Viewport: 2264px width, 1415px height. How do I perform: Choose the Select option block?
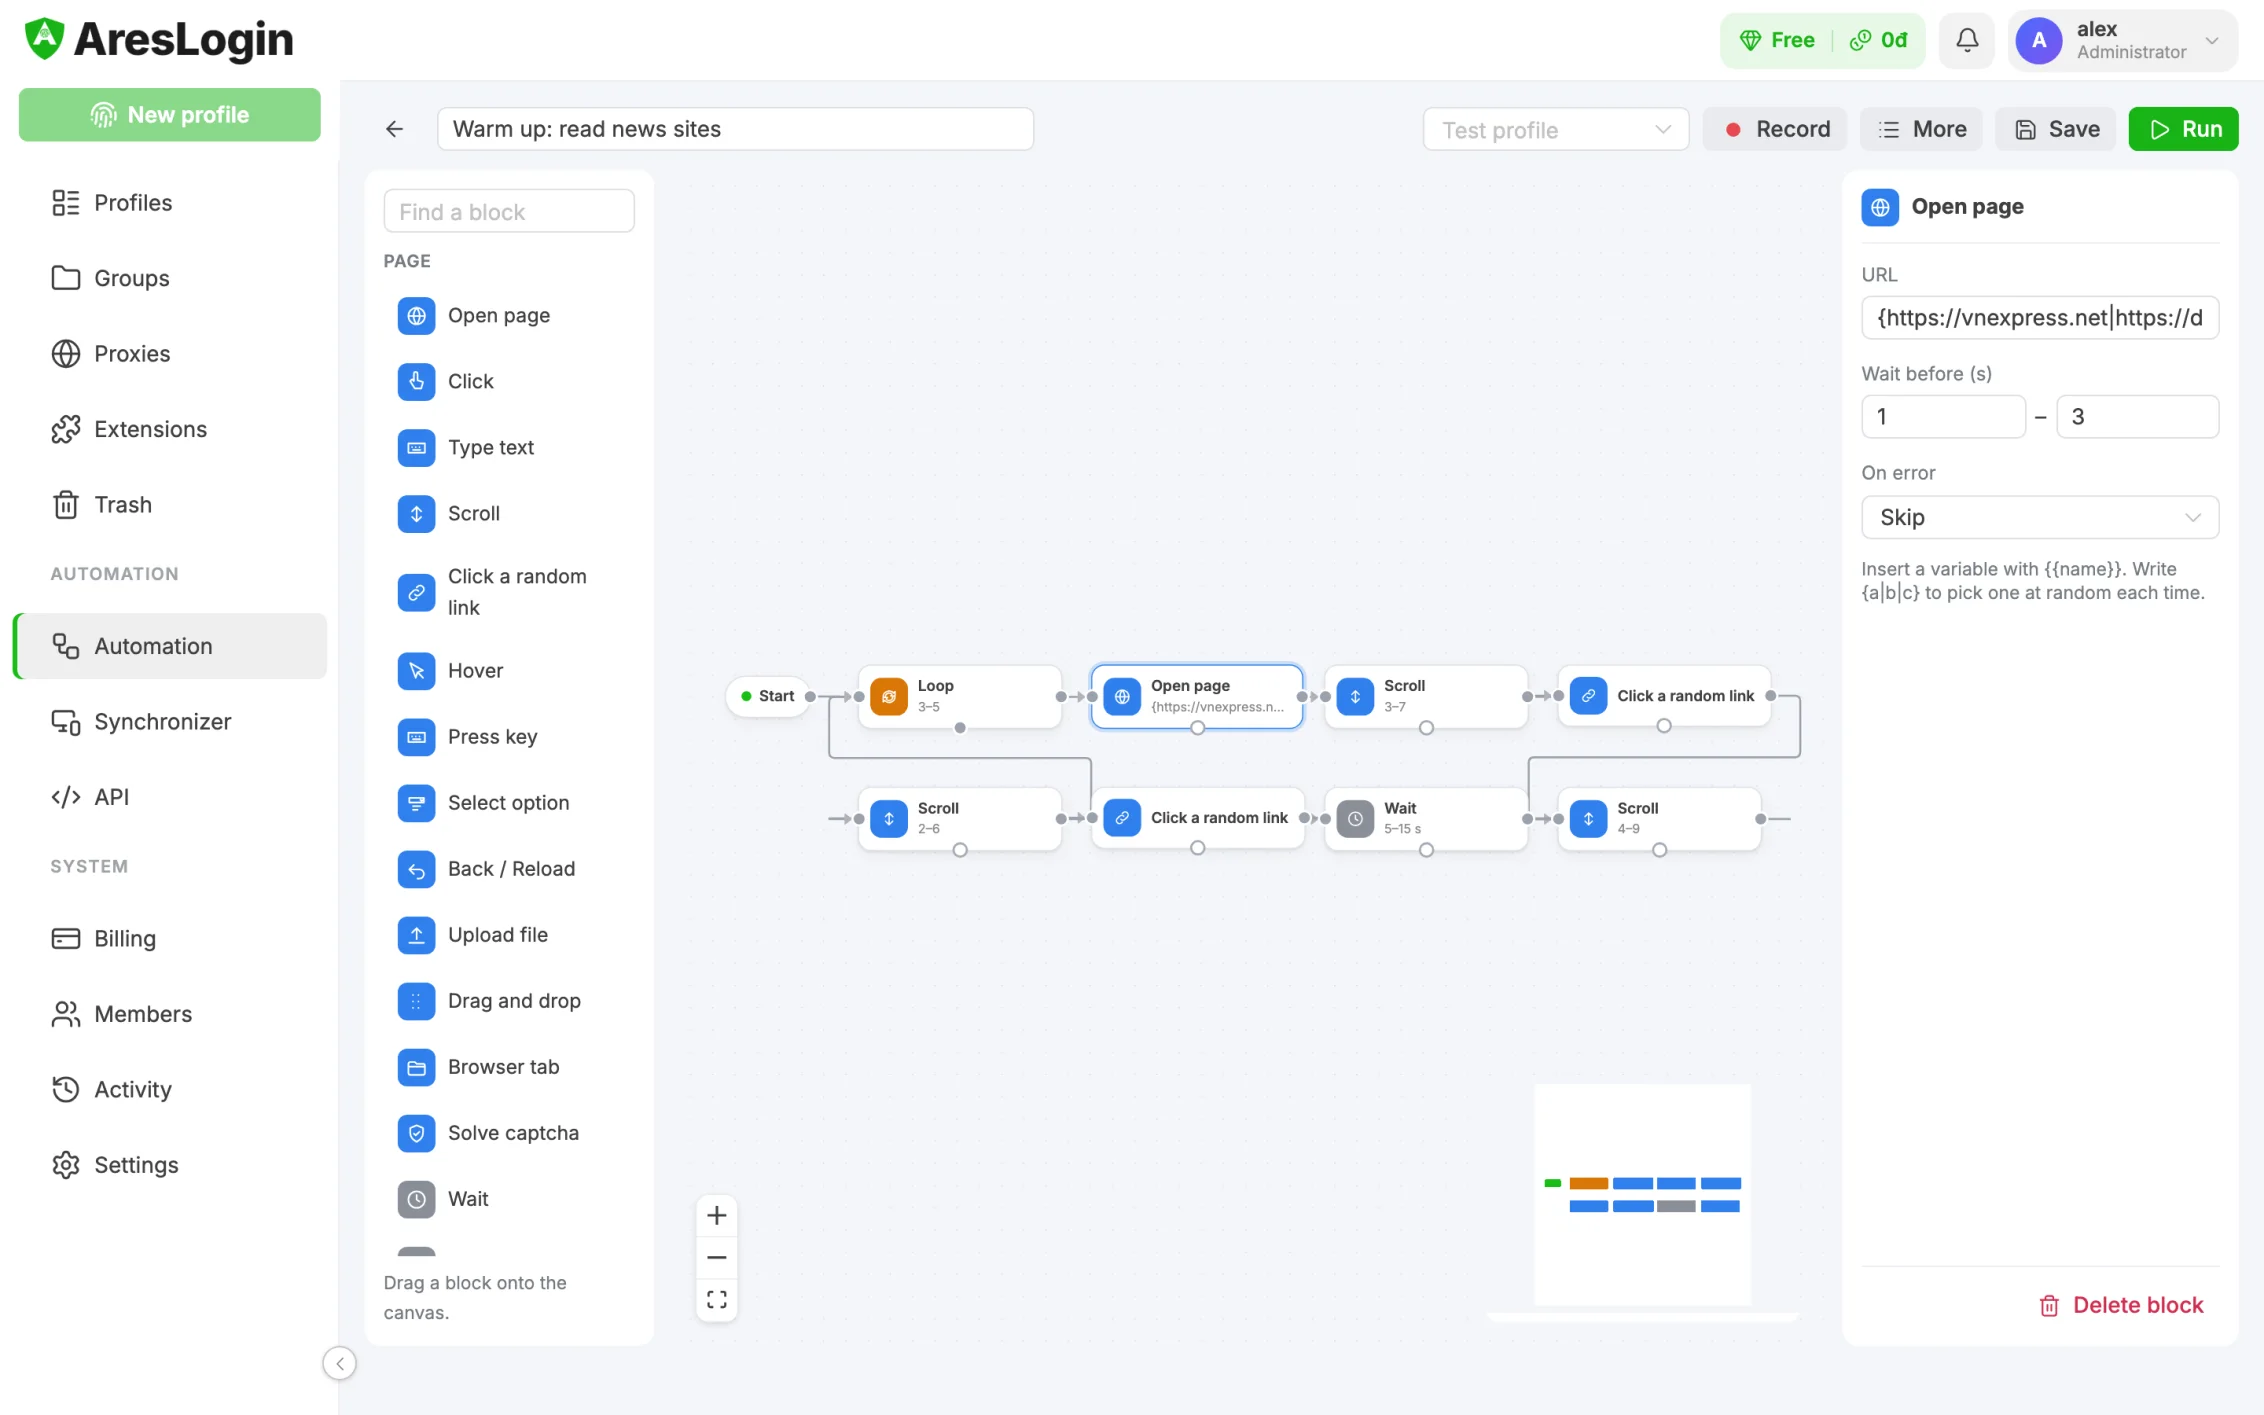click(508, 803)
